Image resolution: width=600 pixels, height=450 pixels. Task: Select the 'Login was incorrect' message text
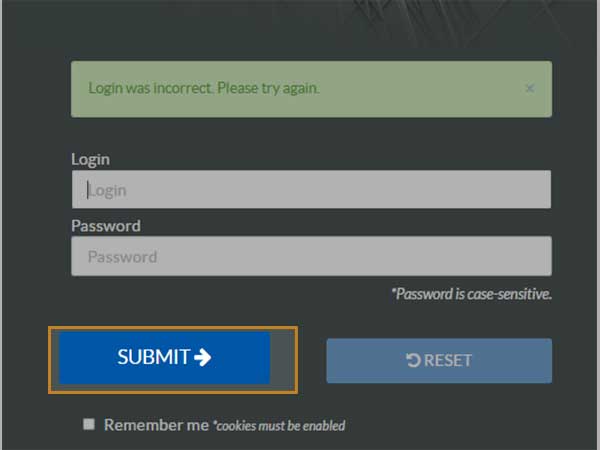(204, 88)
